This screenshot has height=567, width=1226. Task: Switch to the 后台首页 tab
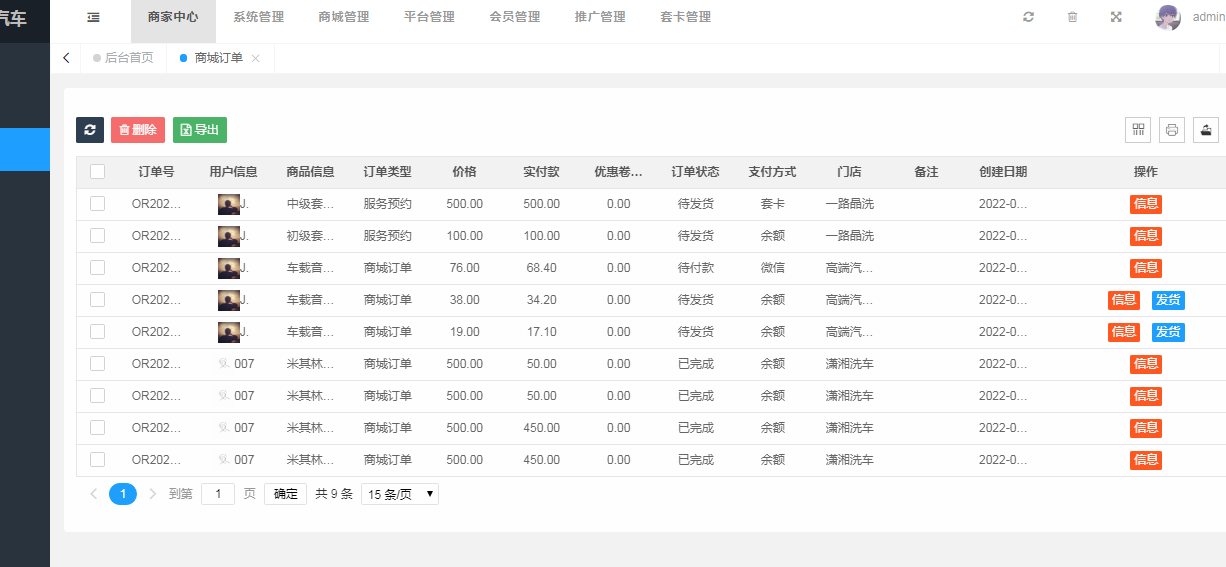coord(123,58)
